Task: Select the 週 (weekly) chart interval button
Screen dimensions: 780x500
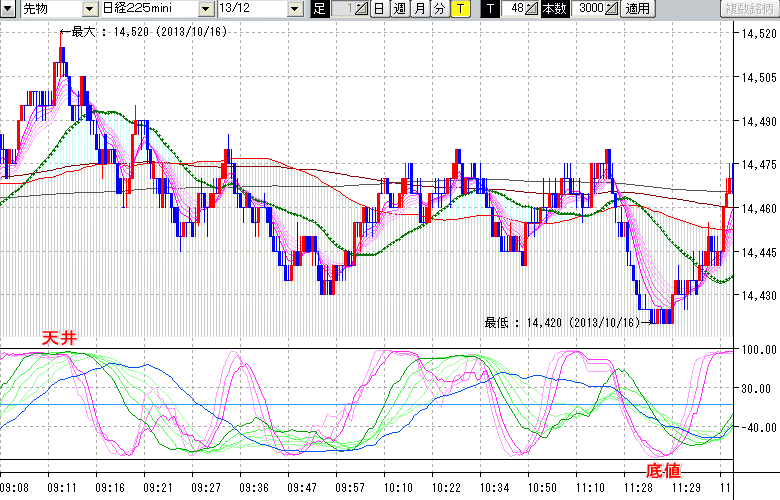Action: click(399, 9)
